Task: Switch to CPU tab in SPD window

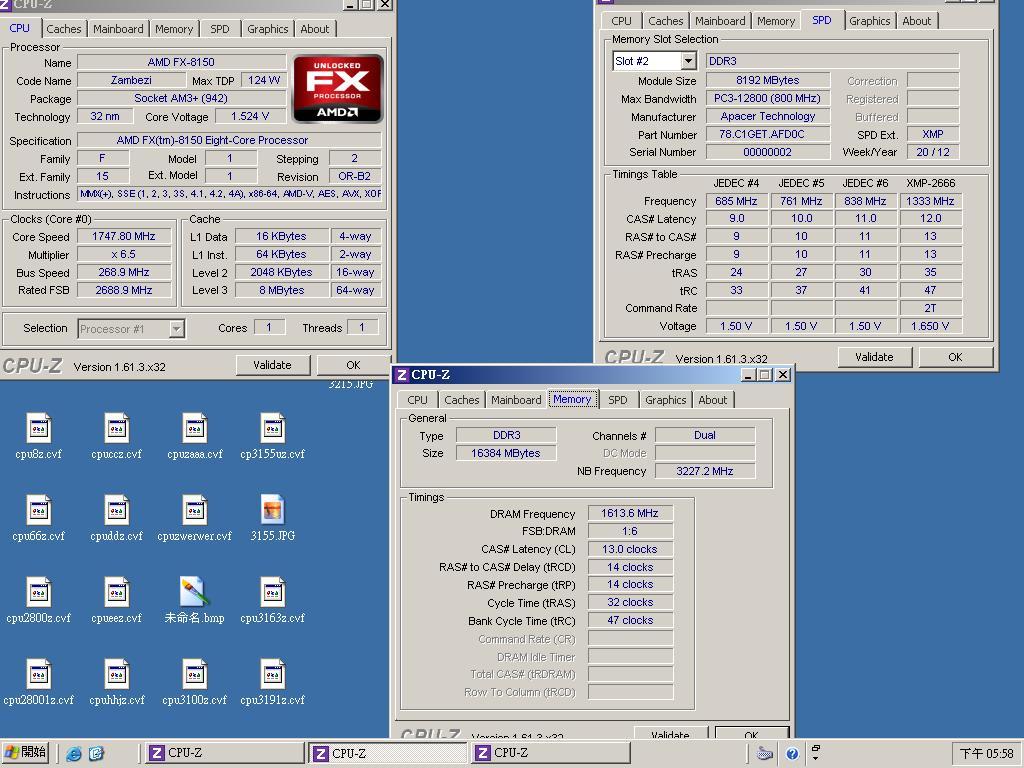Action: point(621,21)
